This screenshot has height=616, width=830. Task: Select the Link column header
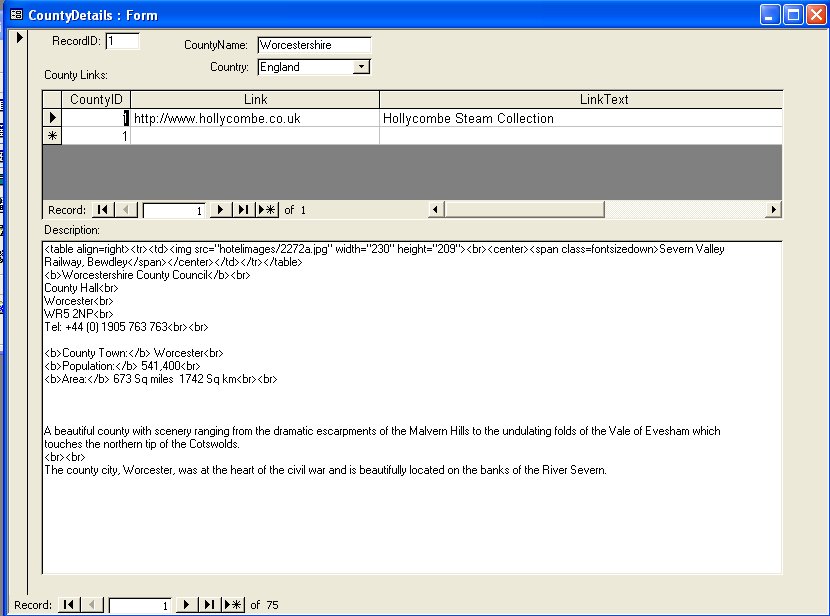point(255,99)
